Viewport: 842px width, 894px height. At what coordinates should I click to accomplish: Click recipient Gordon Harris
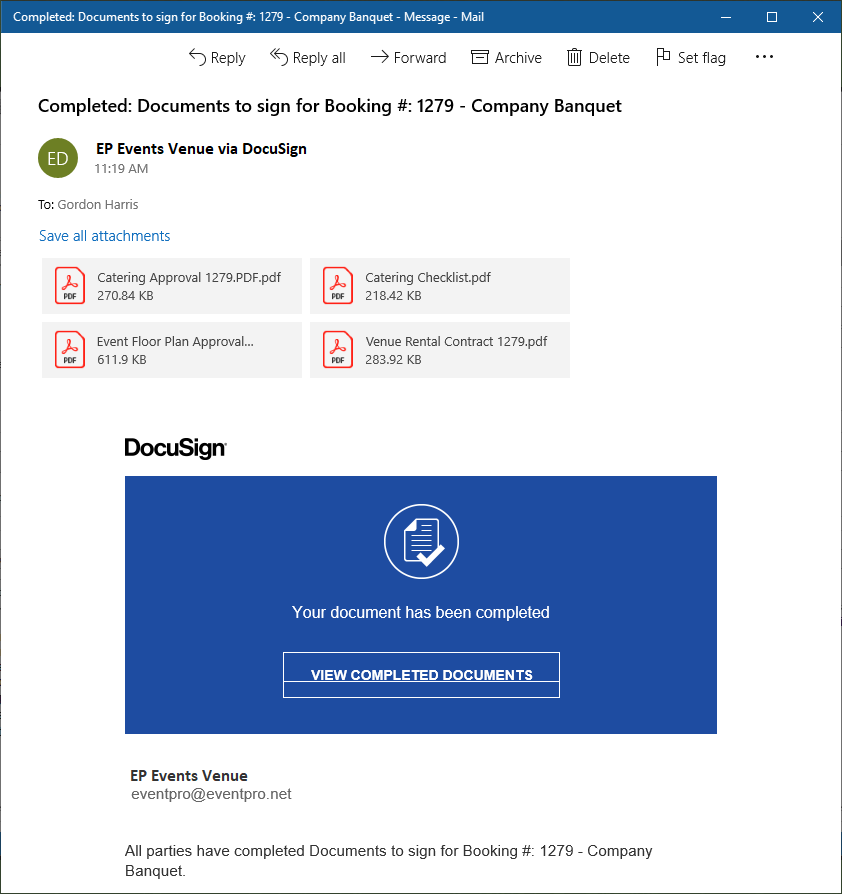click(98, 205)
